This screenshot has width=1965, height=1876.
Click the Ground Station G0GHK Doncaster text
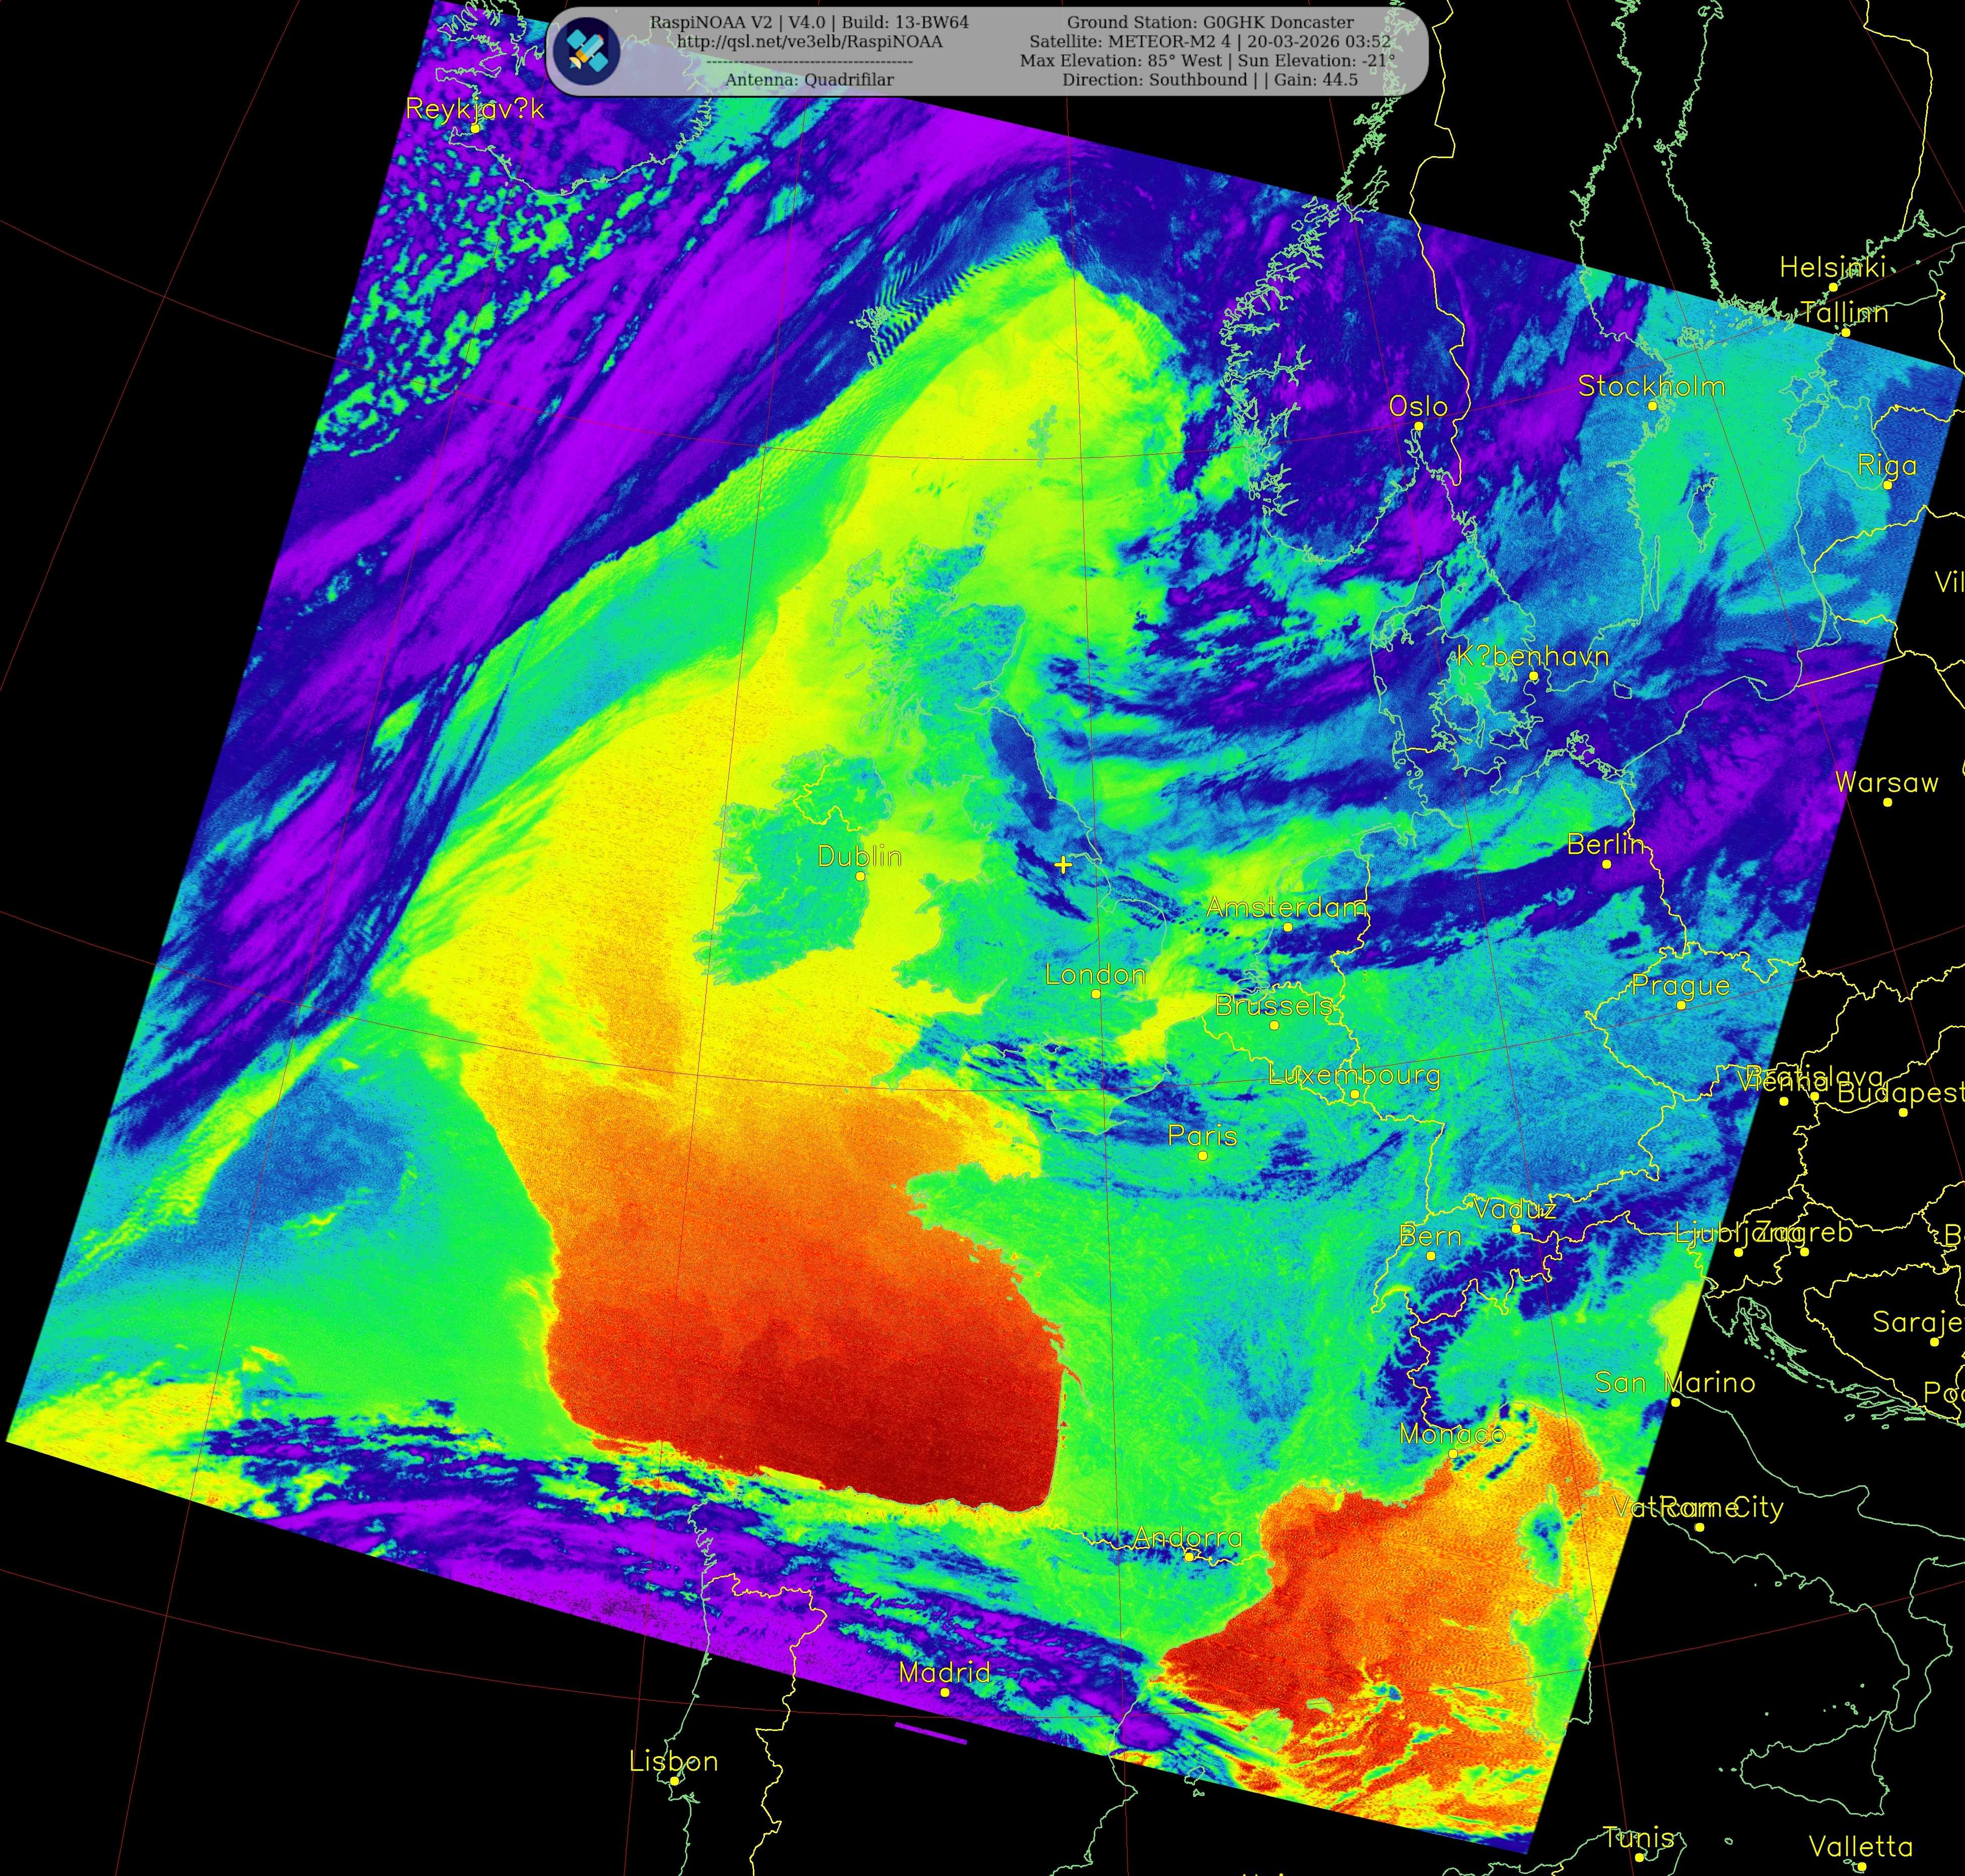click(1210, 22)
